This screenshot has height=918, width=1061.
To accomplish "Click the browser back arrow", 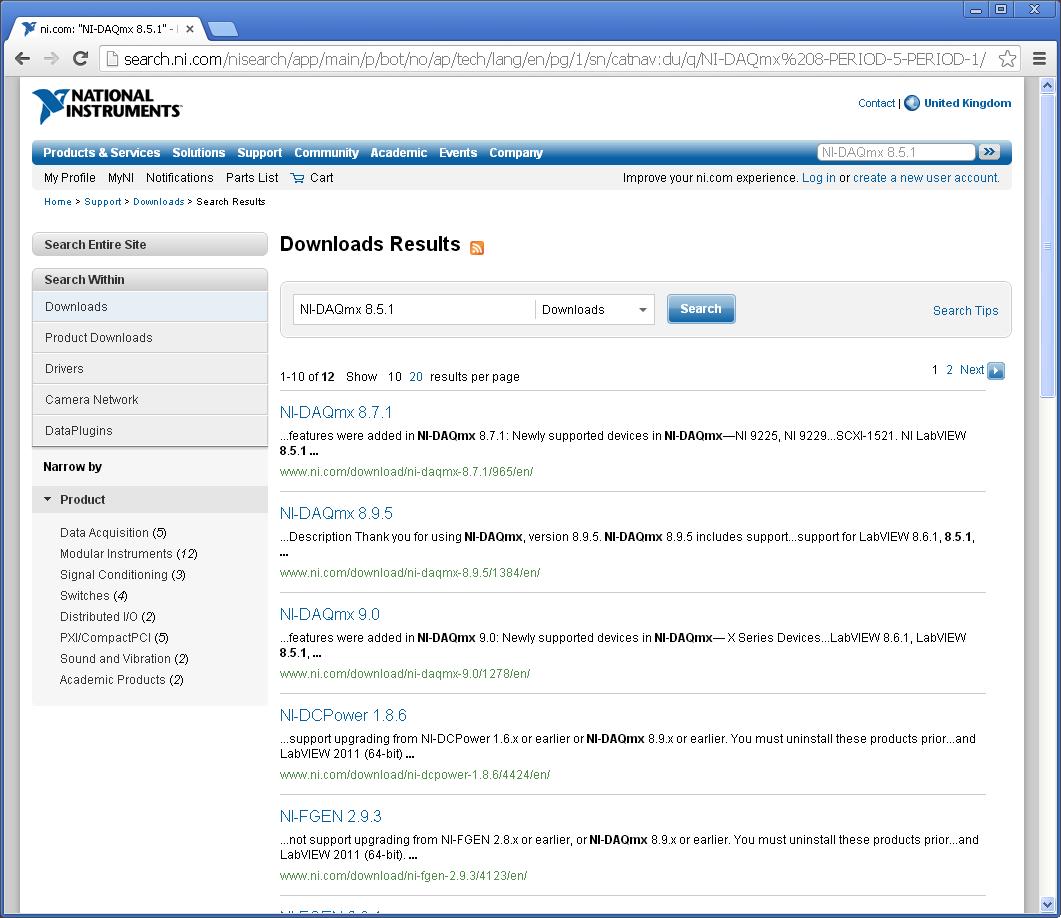I will click(22, 59).
